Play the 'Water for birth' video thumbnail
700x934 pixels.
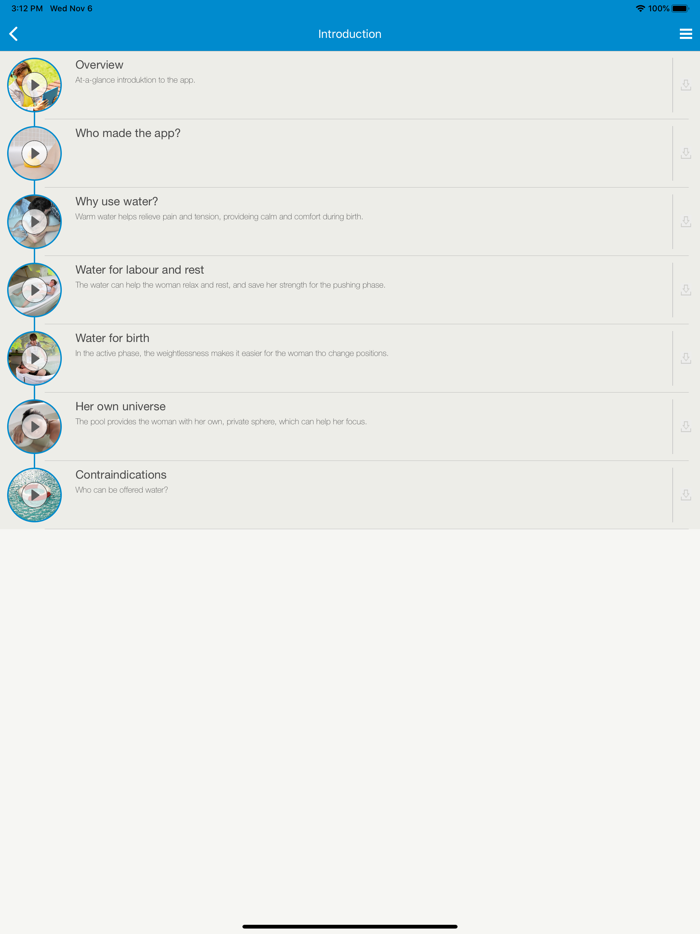tap(35, 358)
